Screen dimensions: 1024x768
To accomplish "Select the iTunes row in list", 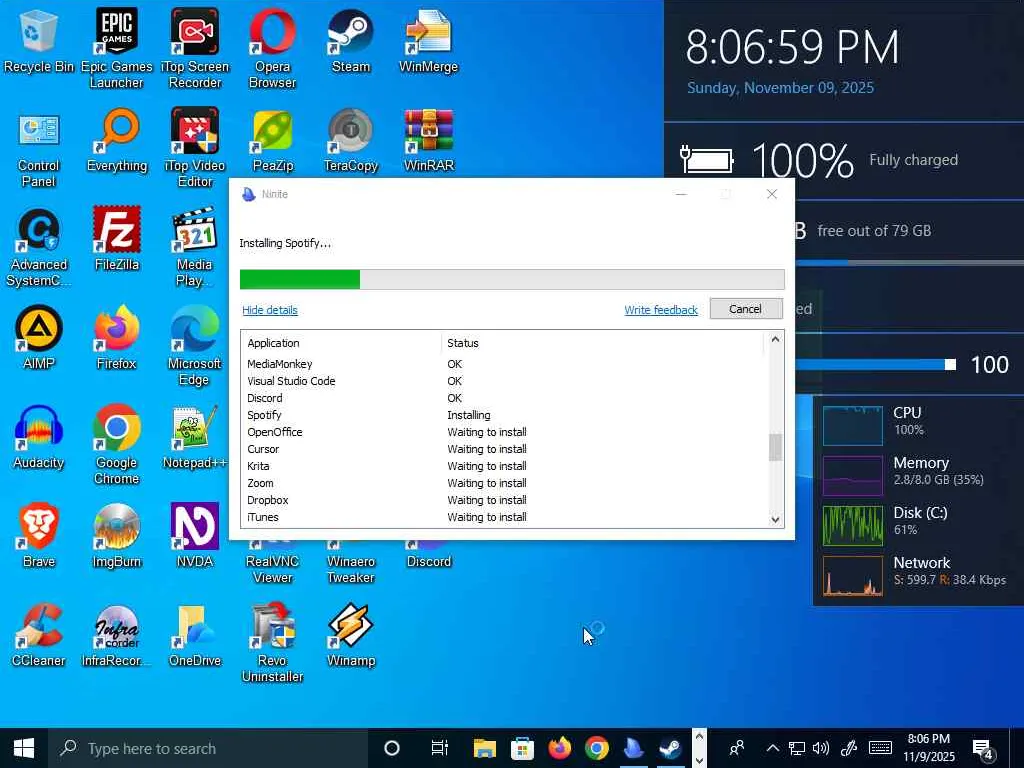I will coord(504,517).
